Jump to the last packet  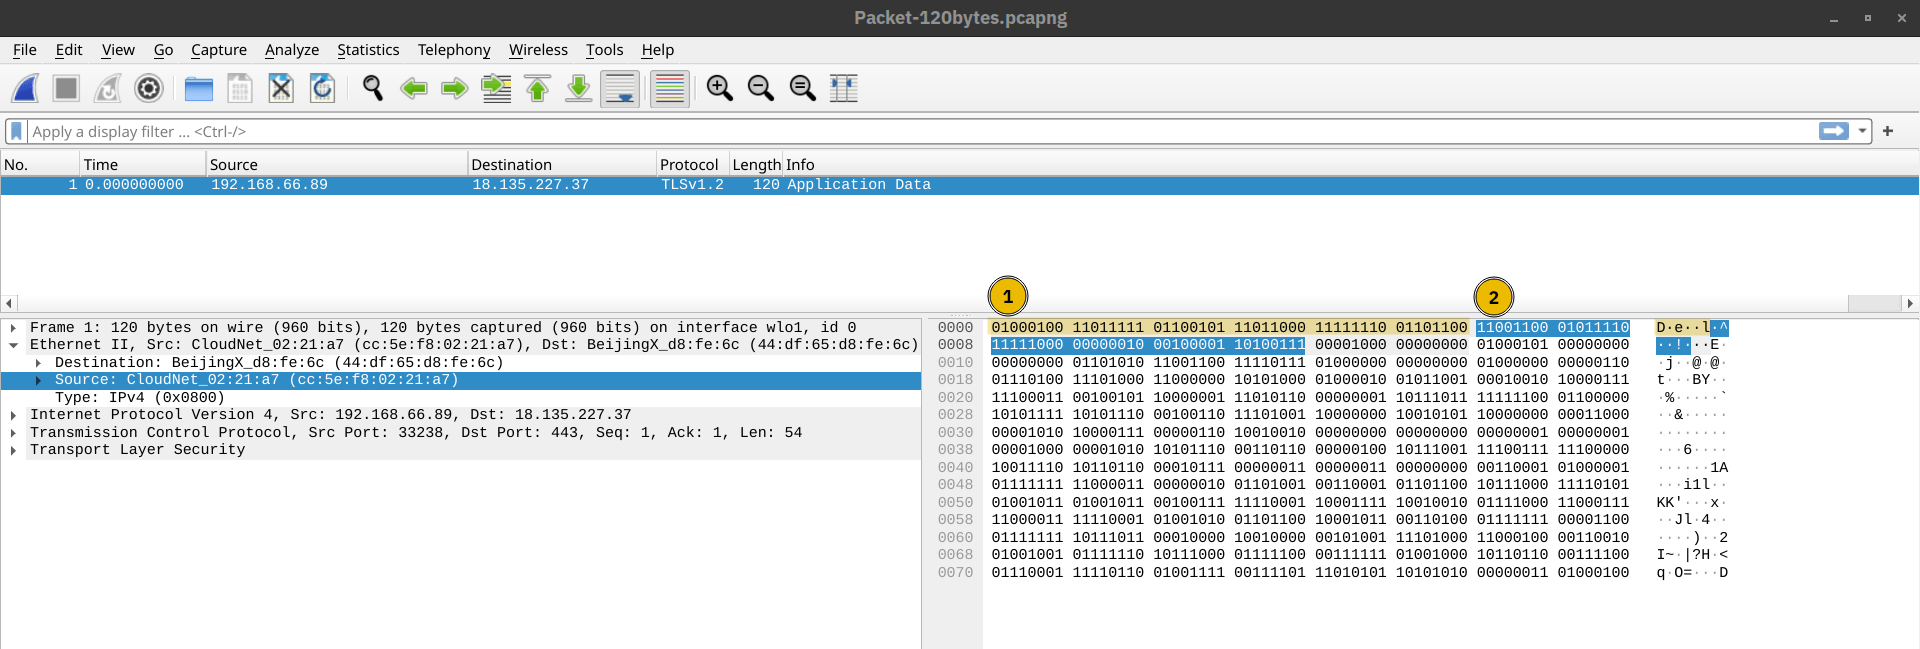coord(578,89)
